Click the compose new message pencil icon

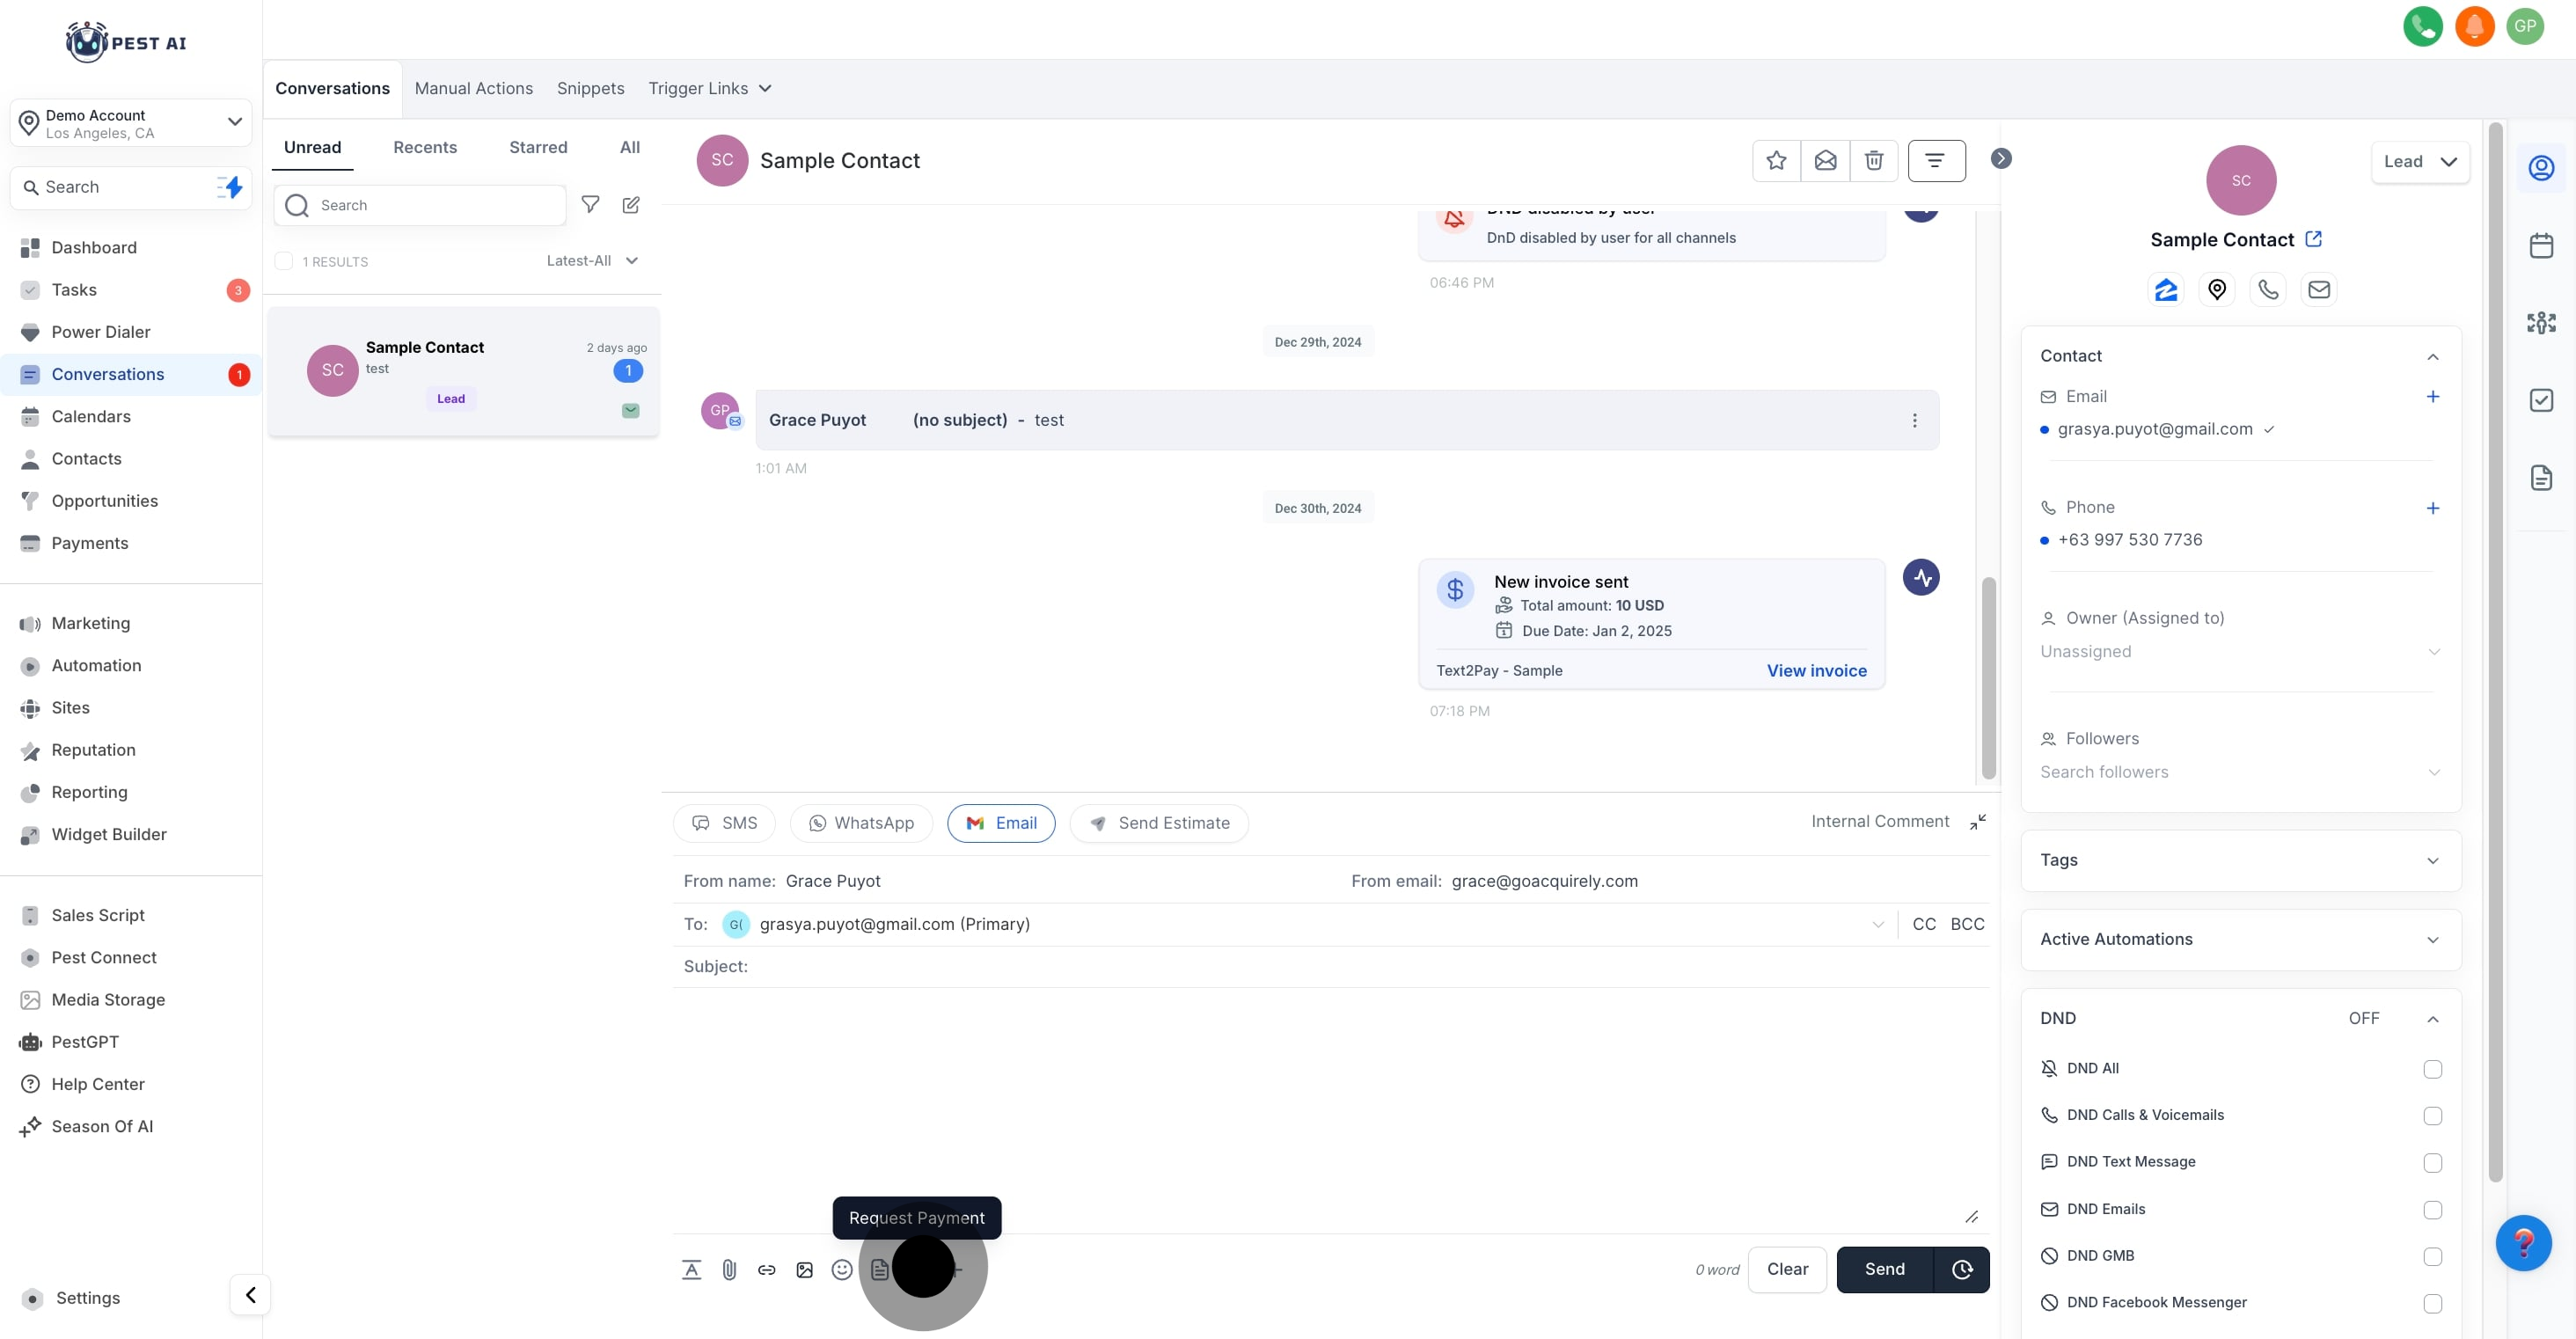pyautogui.click(x=631, y=205)
